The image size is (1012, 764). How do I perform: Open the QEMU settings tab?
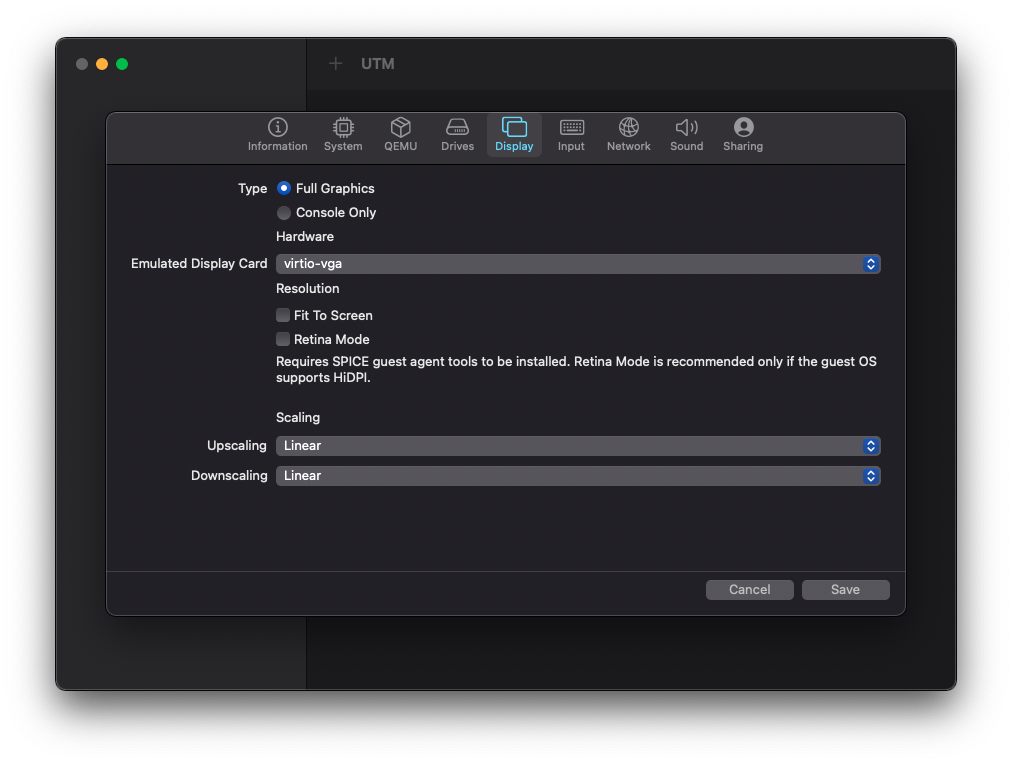click(400, 135)
